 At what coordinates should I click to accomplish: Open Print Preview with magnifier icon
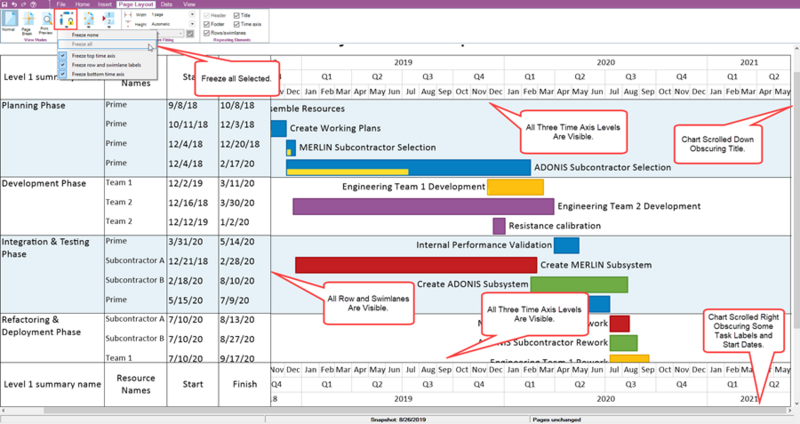pyautogui.click(x=46, y=22)
